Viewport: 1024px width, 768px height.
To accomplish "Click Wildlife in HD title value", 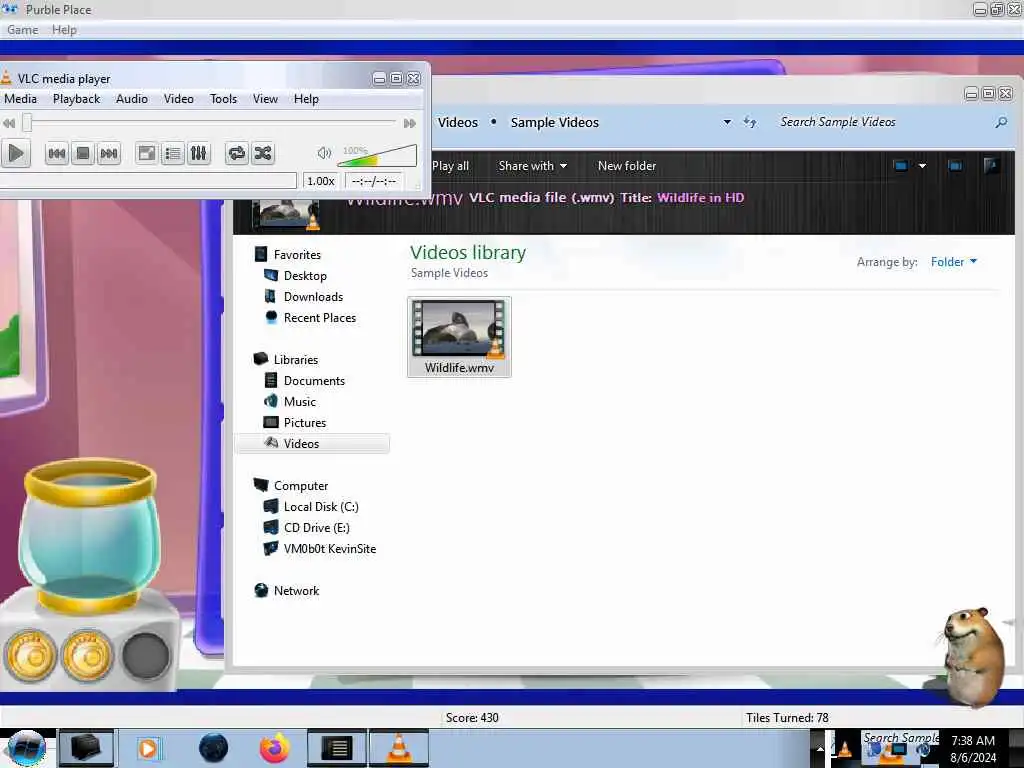I will click(701, 197).
